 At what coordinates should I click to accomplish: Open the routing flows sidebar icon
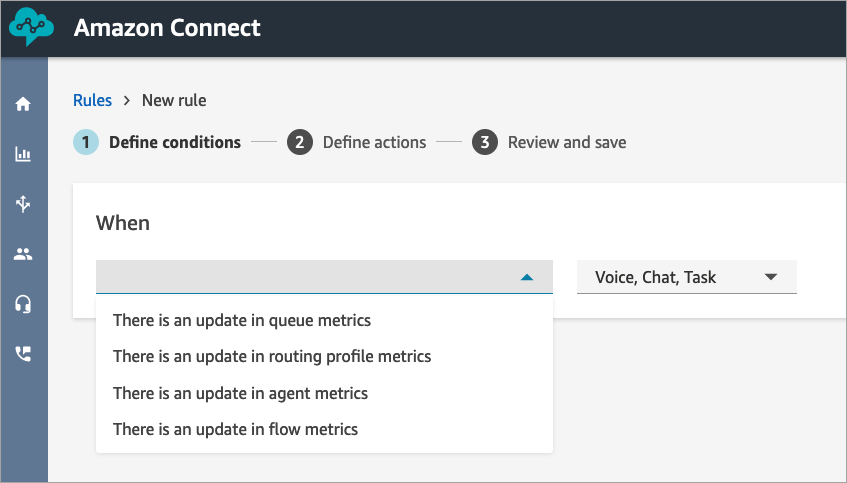point(23,204)
